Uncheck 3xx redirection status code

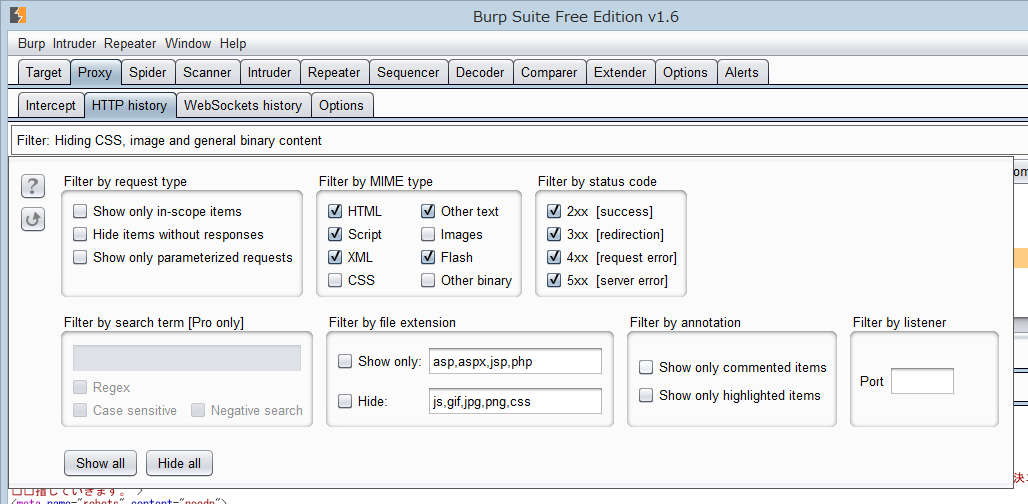[554, 235]
